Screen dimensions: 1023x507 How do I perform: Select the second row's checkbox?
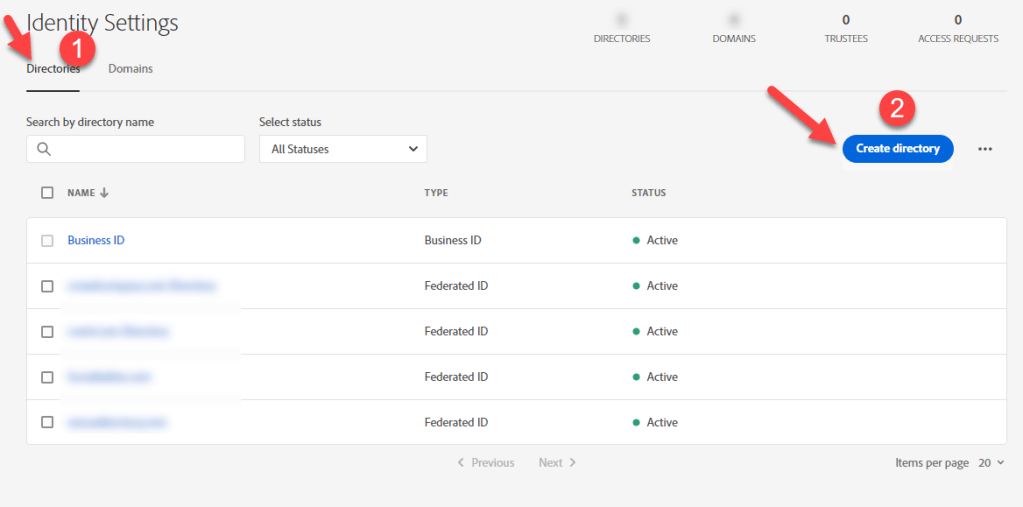pyautogui.click(x=47, y=286)
